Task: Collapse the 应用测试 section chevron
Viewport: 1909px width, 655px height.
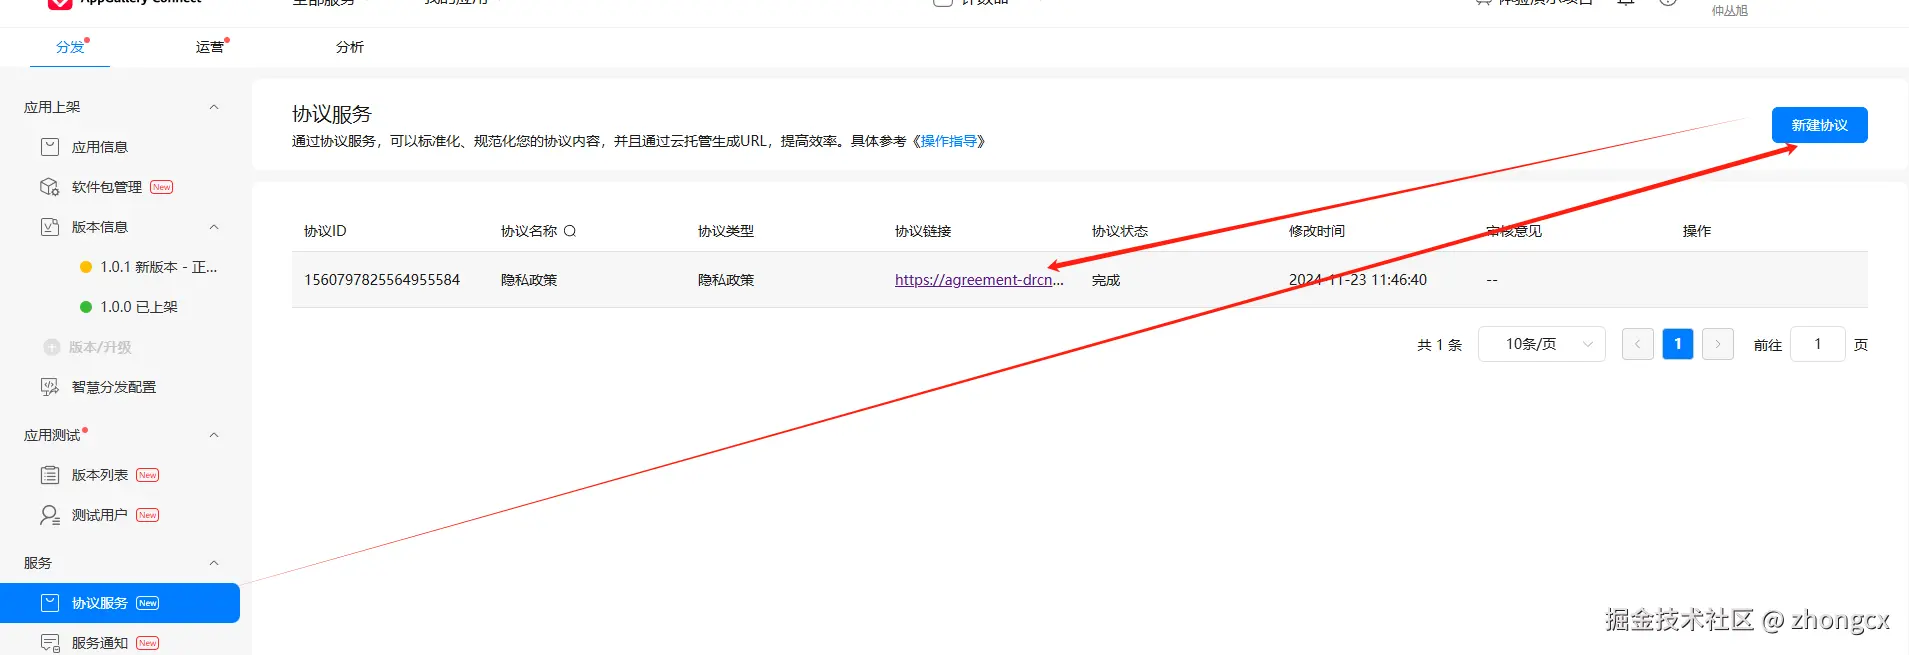Action: (x=214, y=435)
